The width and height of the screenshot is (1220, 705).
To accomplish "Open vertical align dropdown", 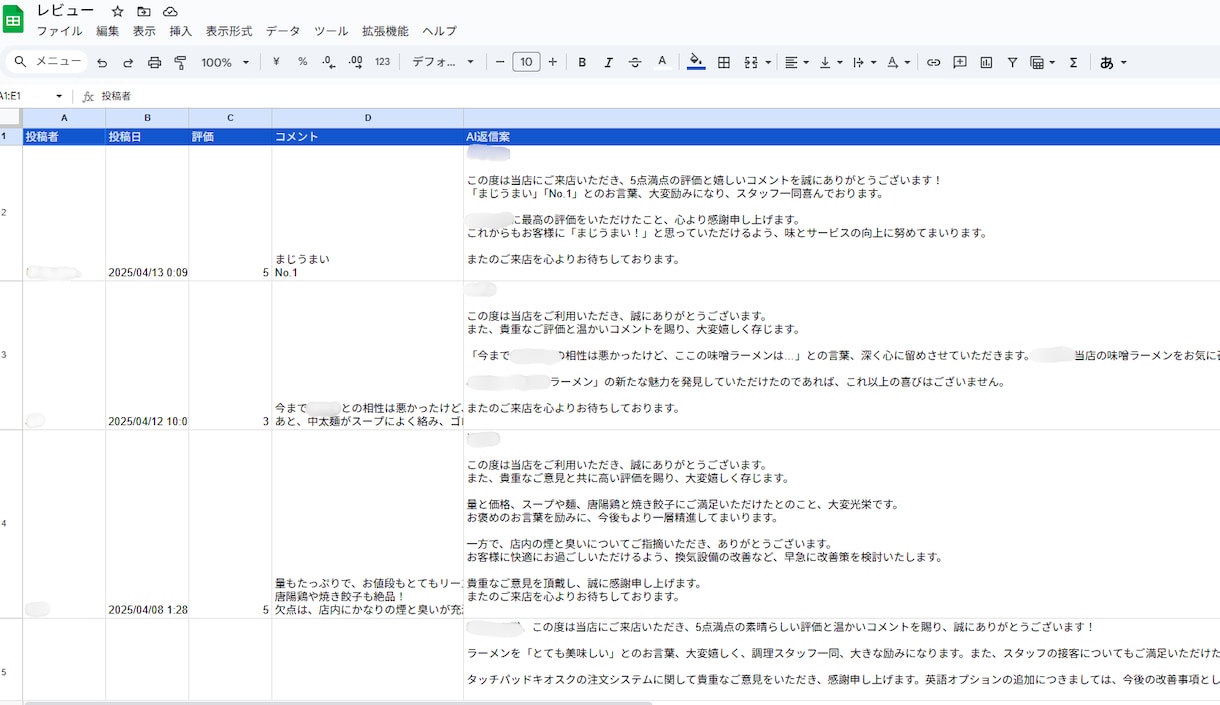I will tap(830, 62).
